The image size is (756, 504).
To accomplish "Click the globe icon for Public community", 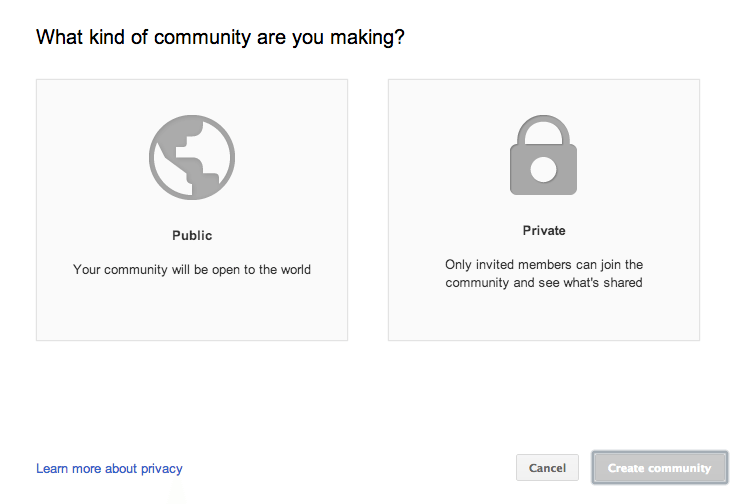I will click(x=192, y=157).
